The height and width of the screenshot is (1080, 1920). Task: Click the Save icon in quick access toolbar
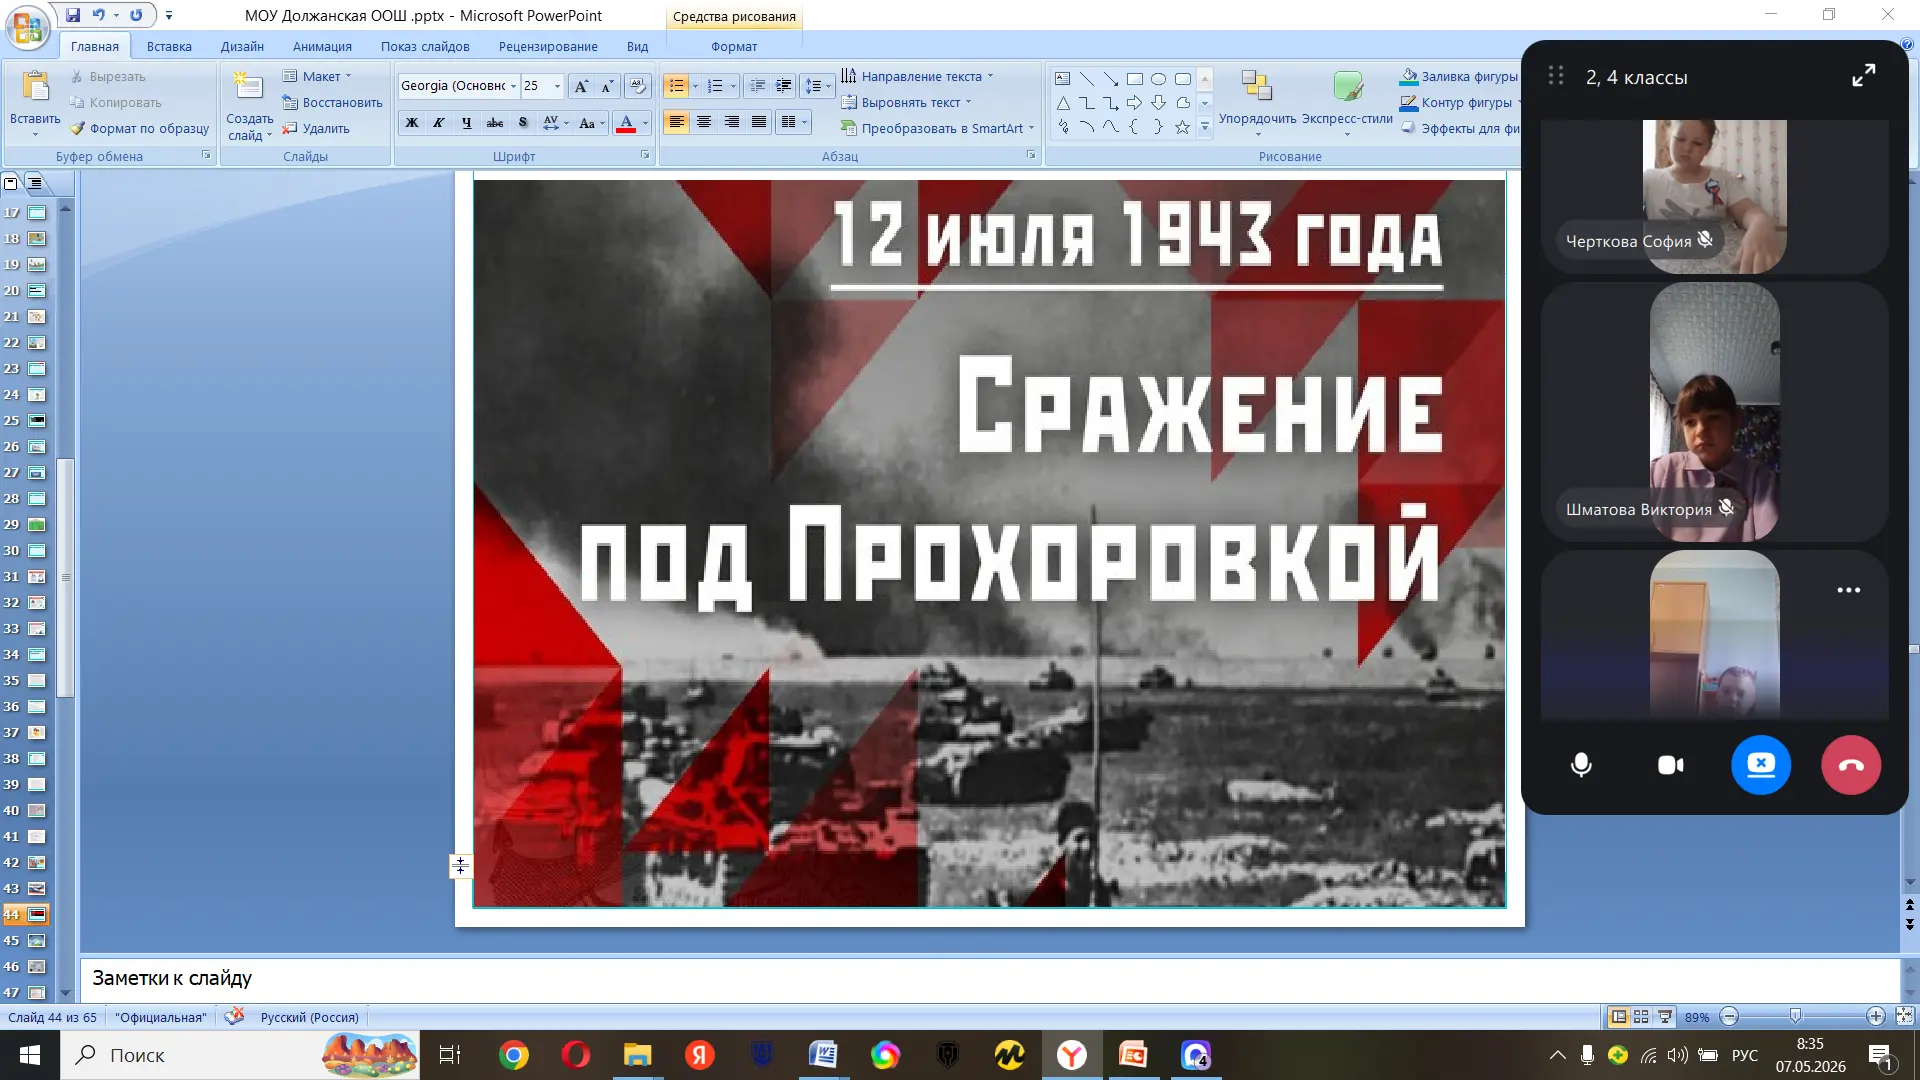73,15
